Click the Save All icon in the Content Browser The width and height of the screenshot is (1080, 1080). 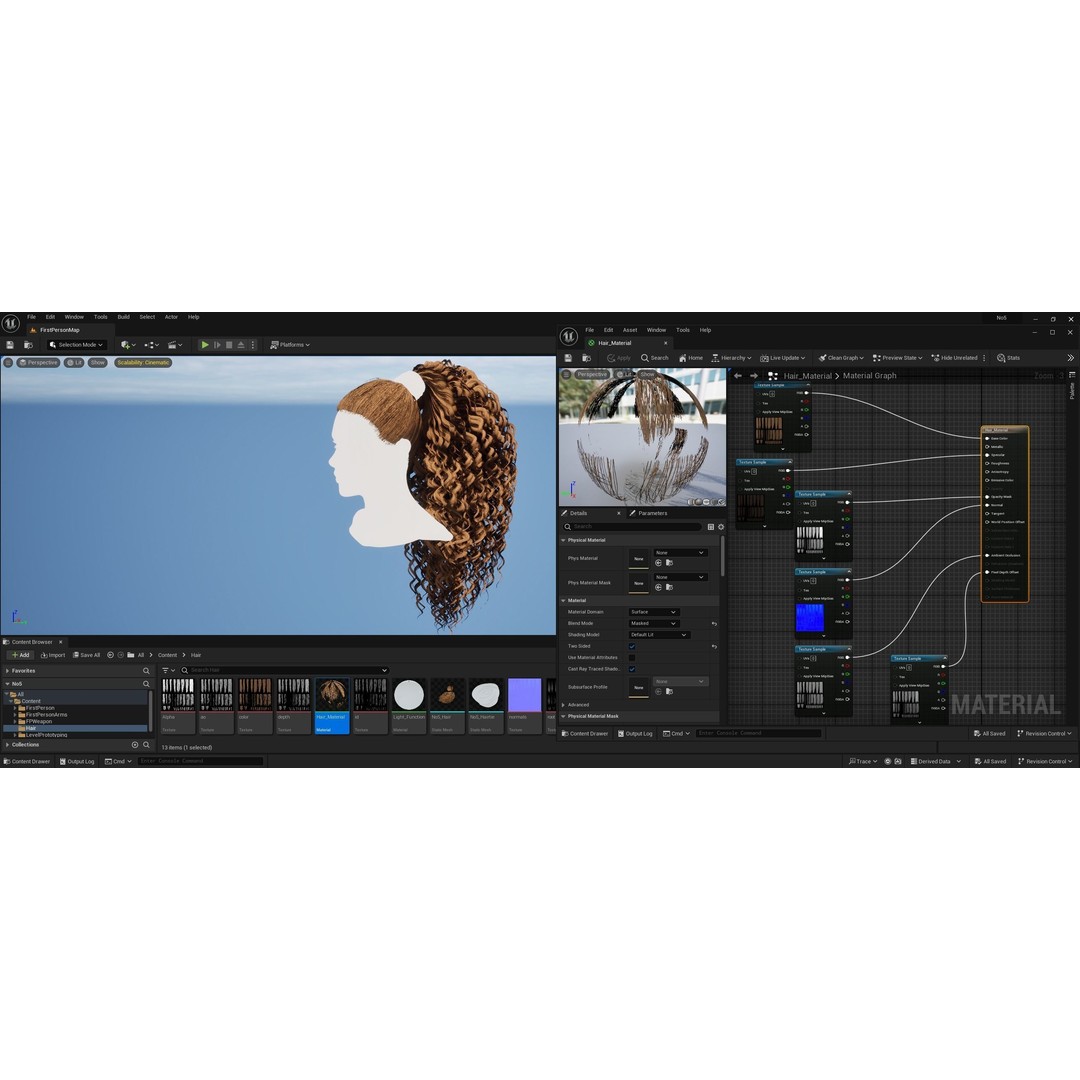coord(86,654)
